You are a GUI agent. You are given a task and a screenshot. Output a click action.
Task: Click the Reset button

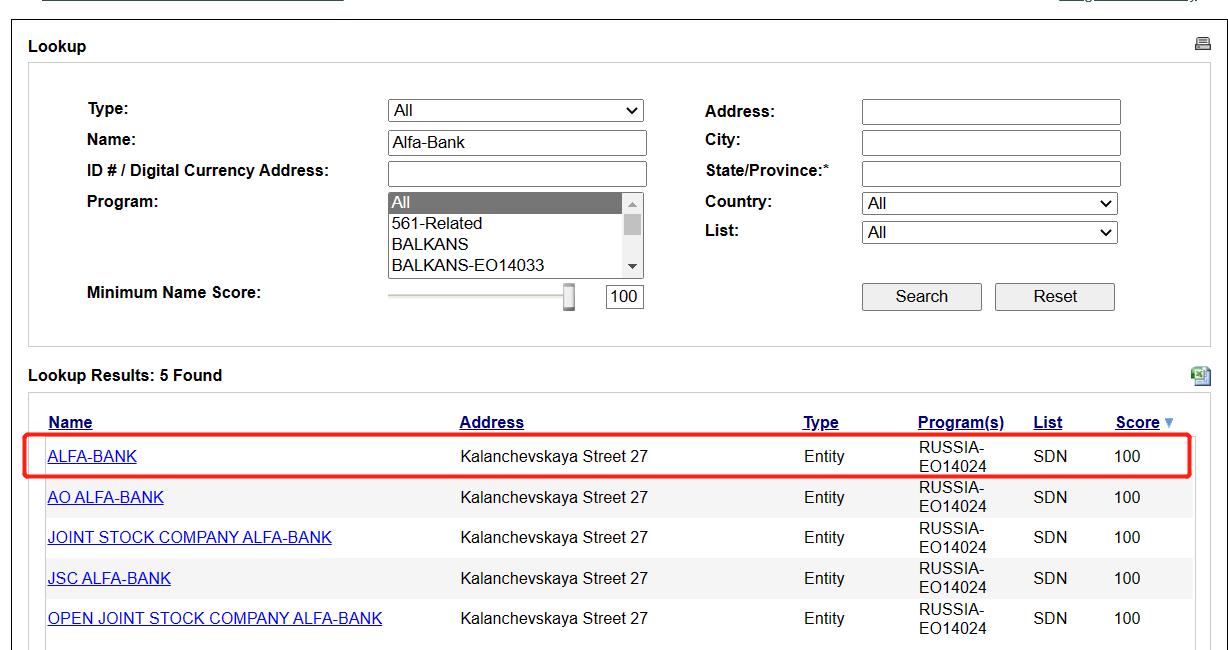tap(1054, 296)
